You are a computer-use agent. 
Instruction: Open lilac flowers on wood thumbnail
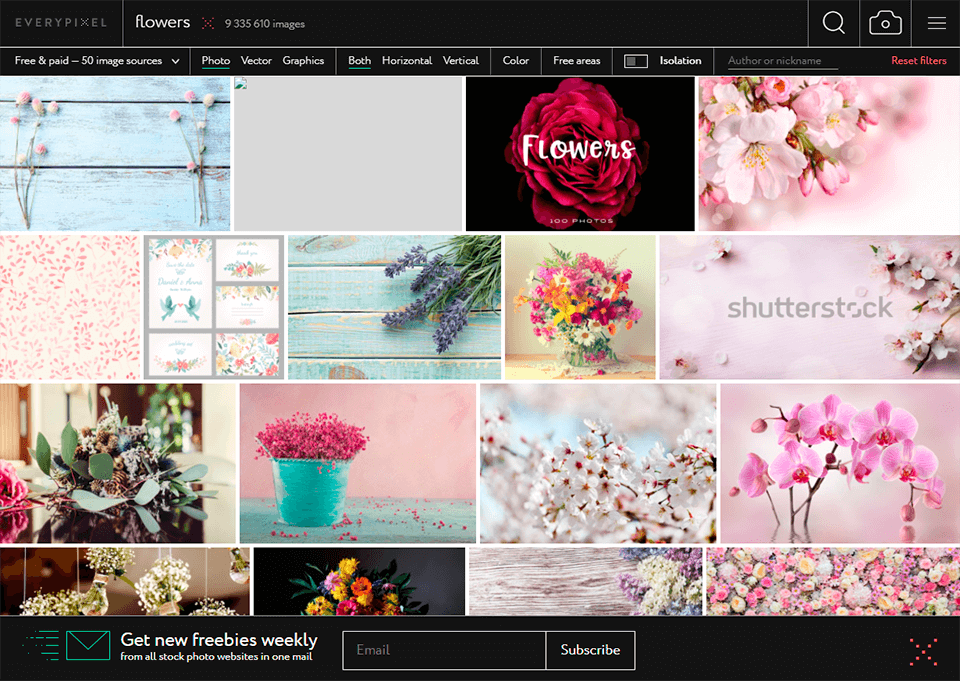[585, 581]
